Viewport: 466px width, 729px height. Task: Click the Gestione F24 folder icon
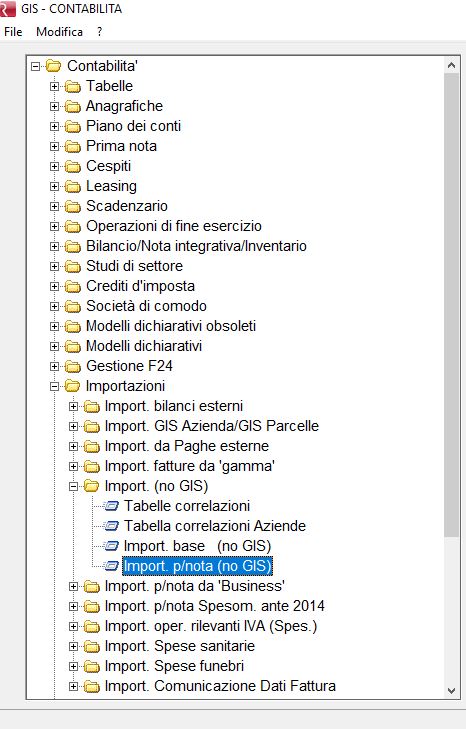tap(73, 366)
